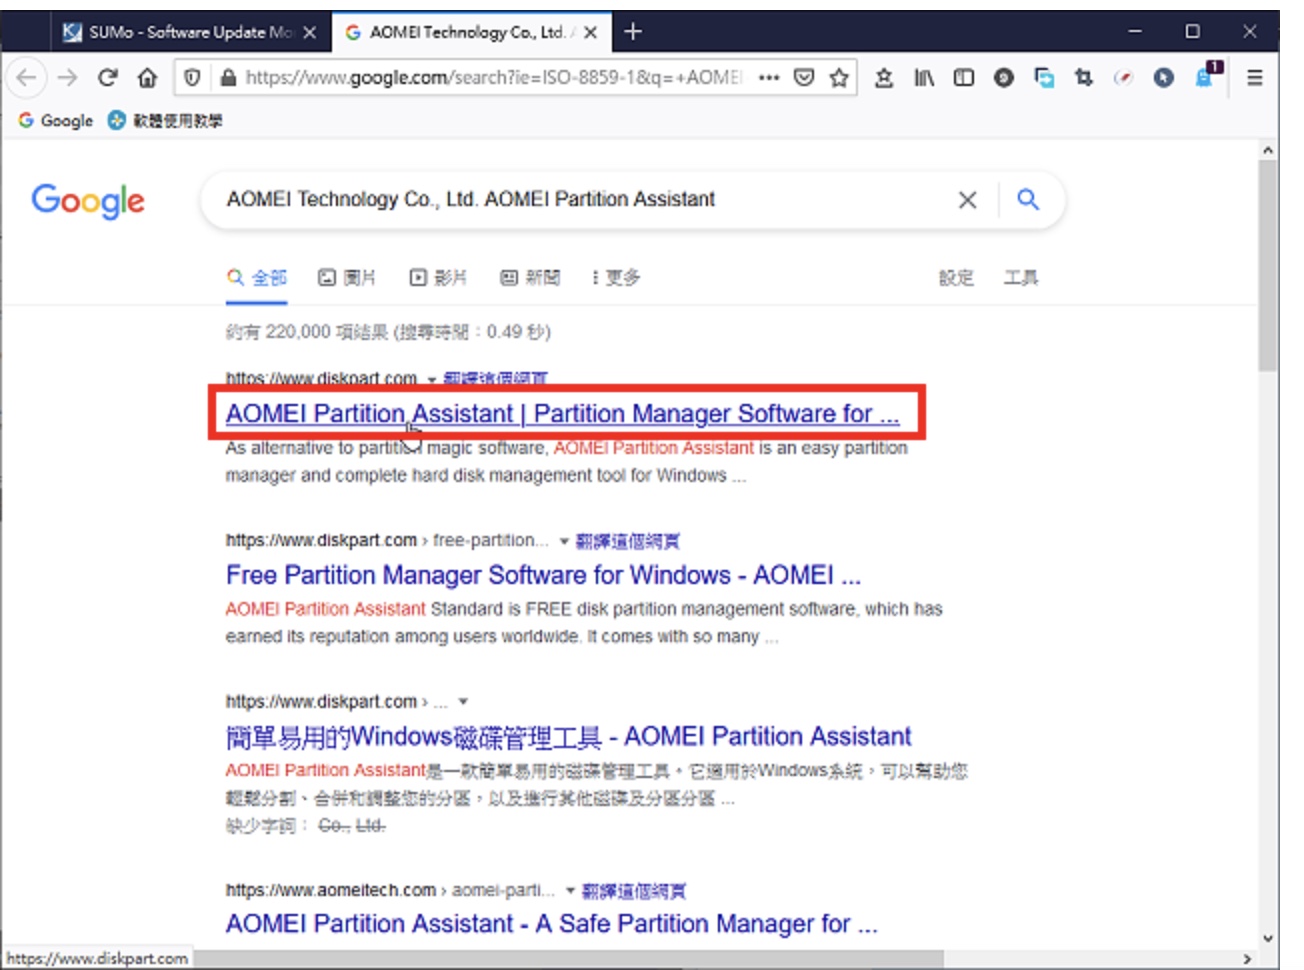1304x970 pixels.
Task: Switch to 新聞 news tab
Action: [530, 278]
